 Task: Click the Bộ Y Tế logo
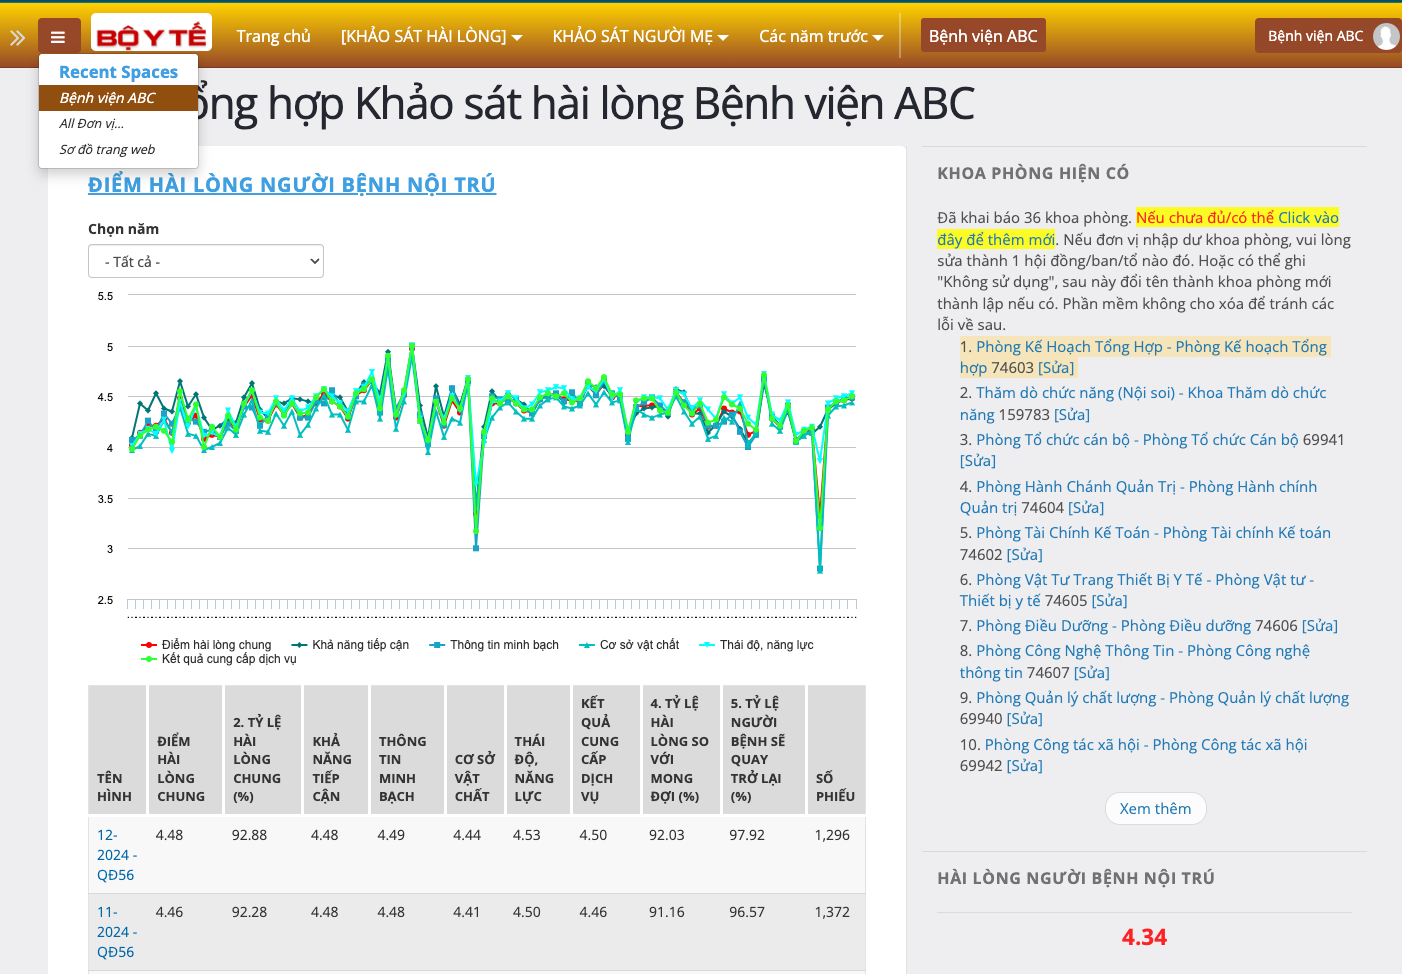151,35
